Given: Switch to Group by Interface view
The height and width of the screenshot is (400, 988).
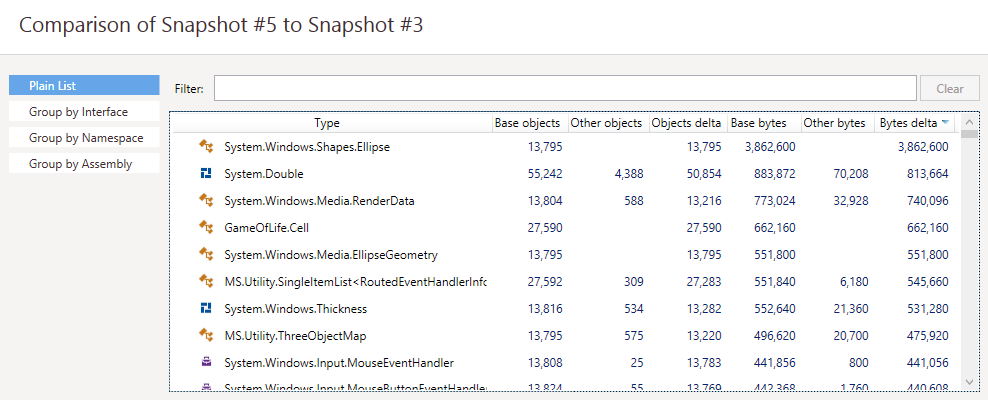Looking at the screenshot, I should pos(83,112).
